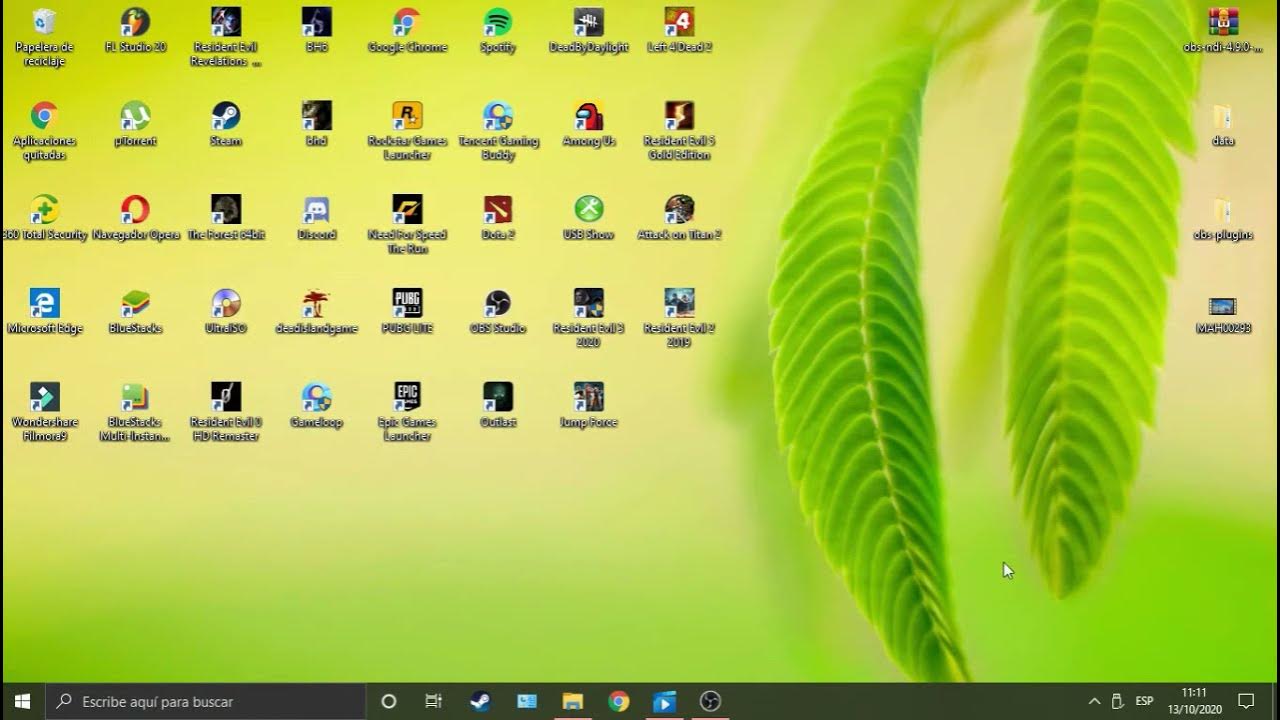
Task: Switch to Chrome on the taskbar
Action: [618, 701]
